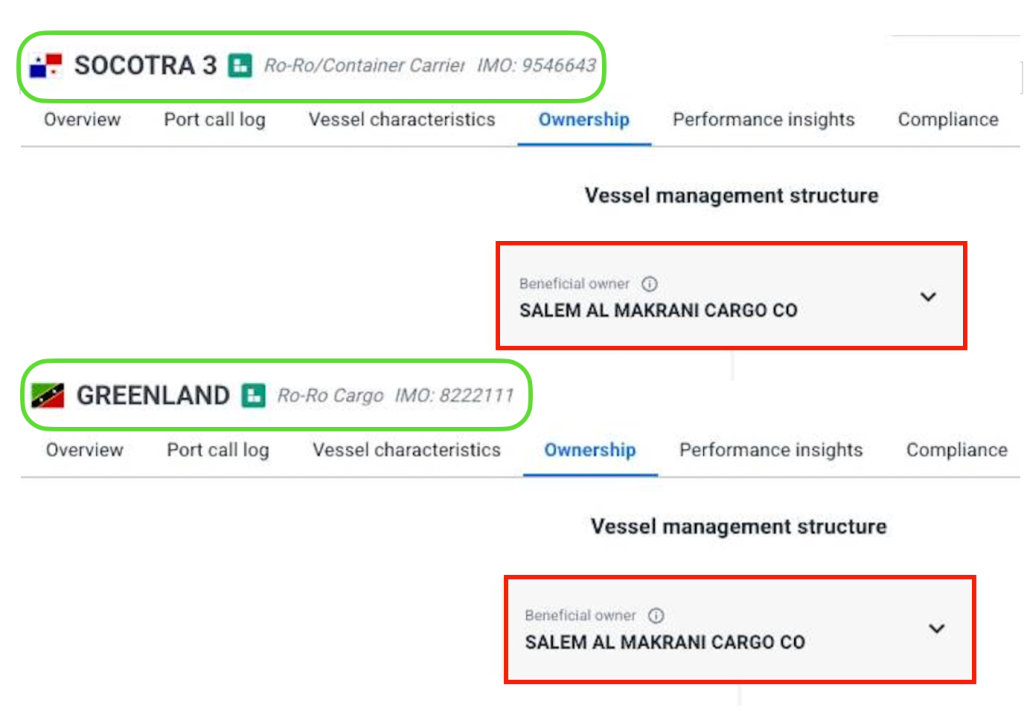The width and height of the screenshot is (1024, 711).
Task: Select SOCOTRA 3 Ownership tab
Action: pos(584,120)
